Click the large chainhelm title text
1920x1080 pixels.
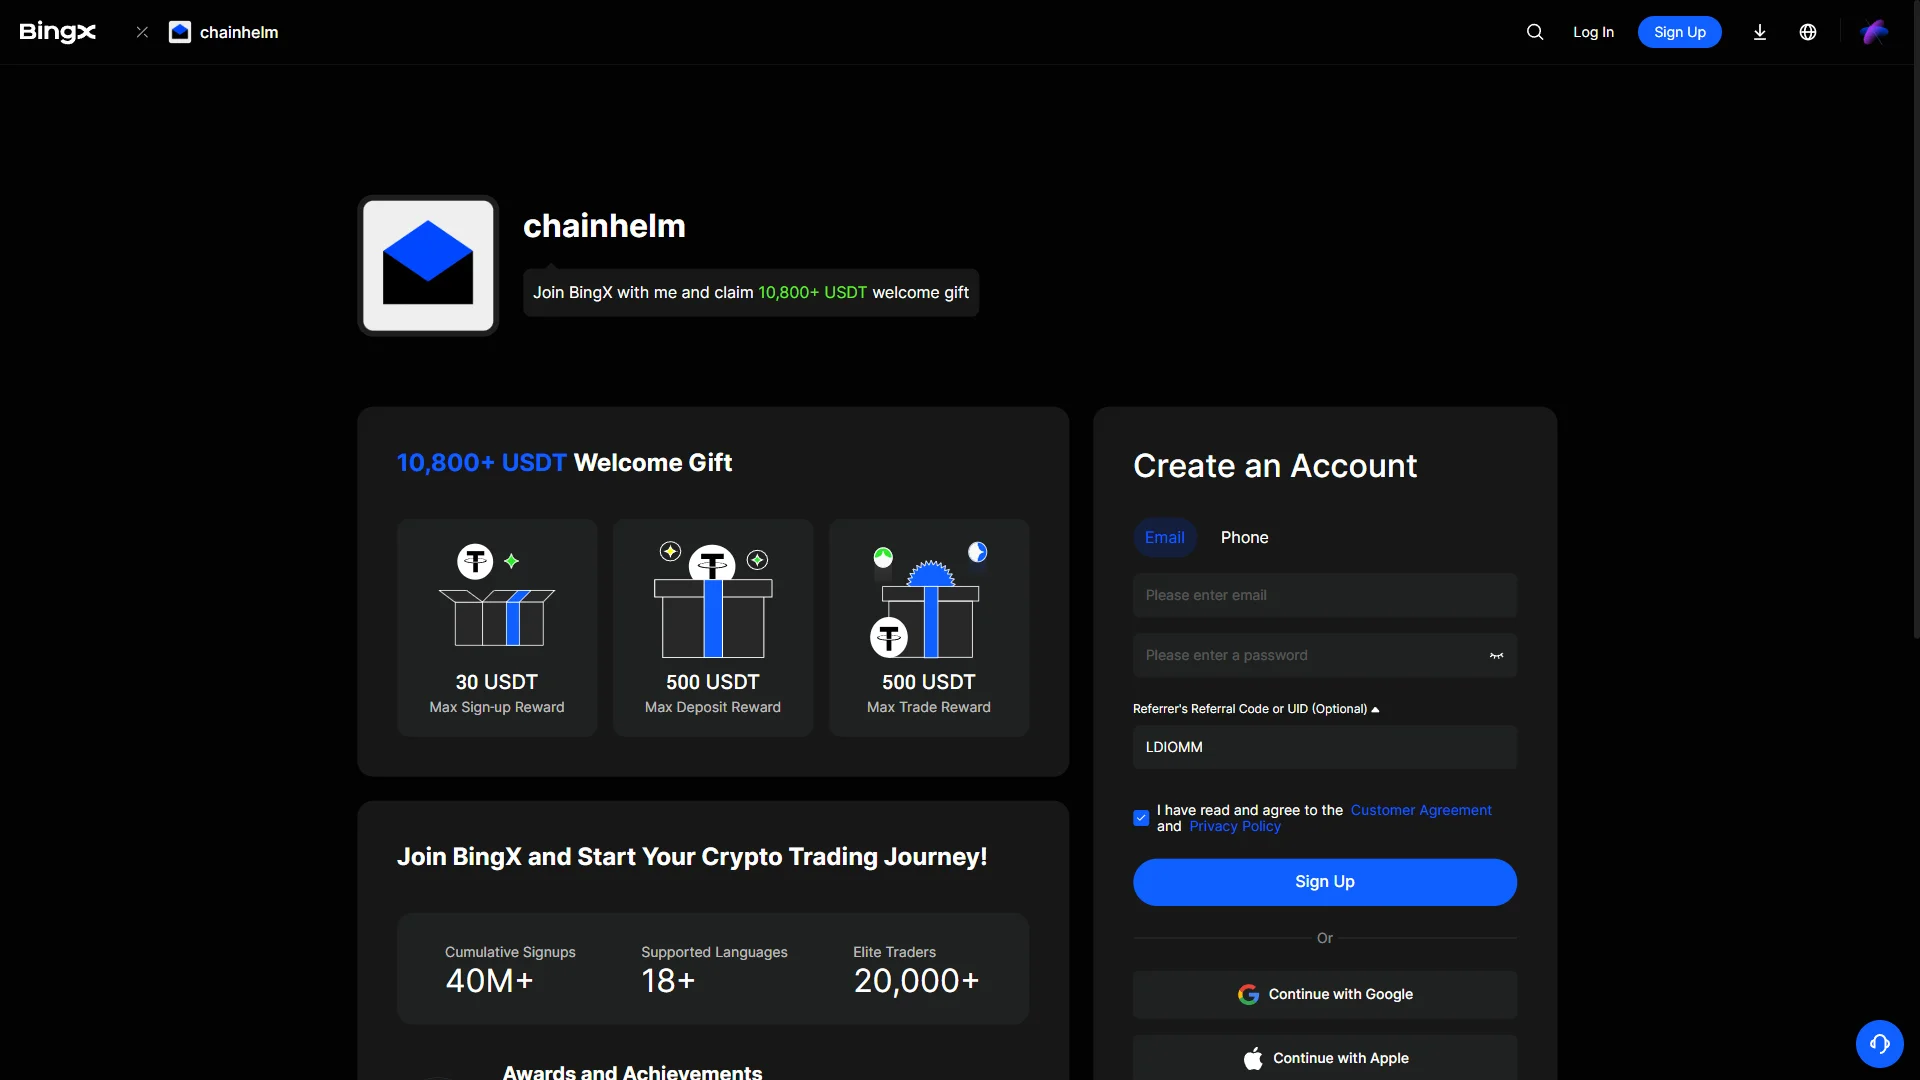604,226
